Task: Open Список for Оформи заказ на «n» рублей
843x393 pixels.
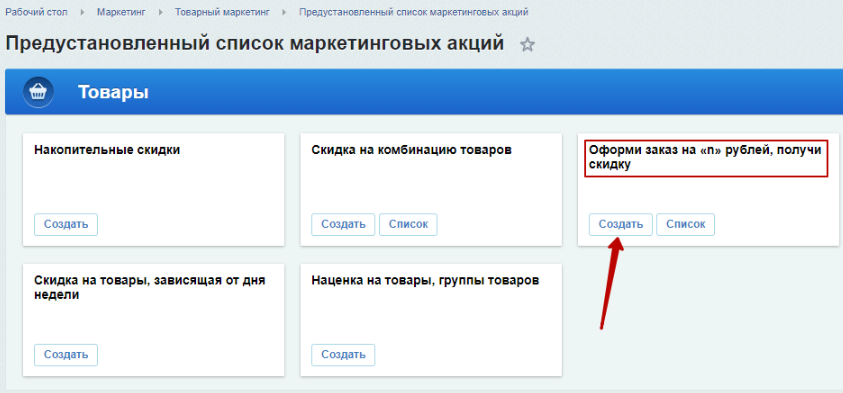Action: [x=686, y=224]
